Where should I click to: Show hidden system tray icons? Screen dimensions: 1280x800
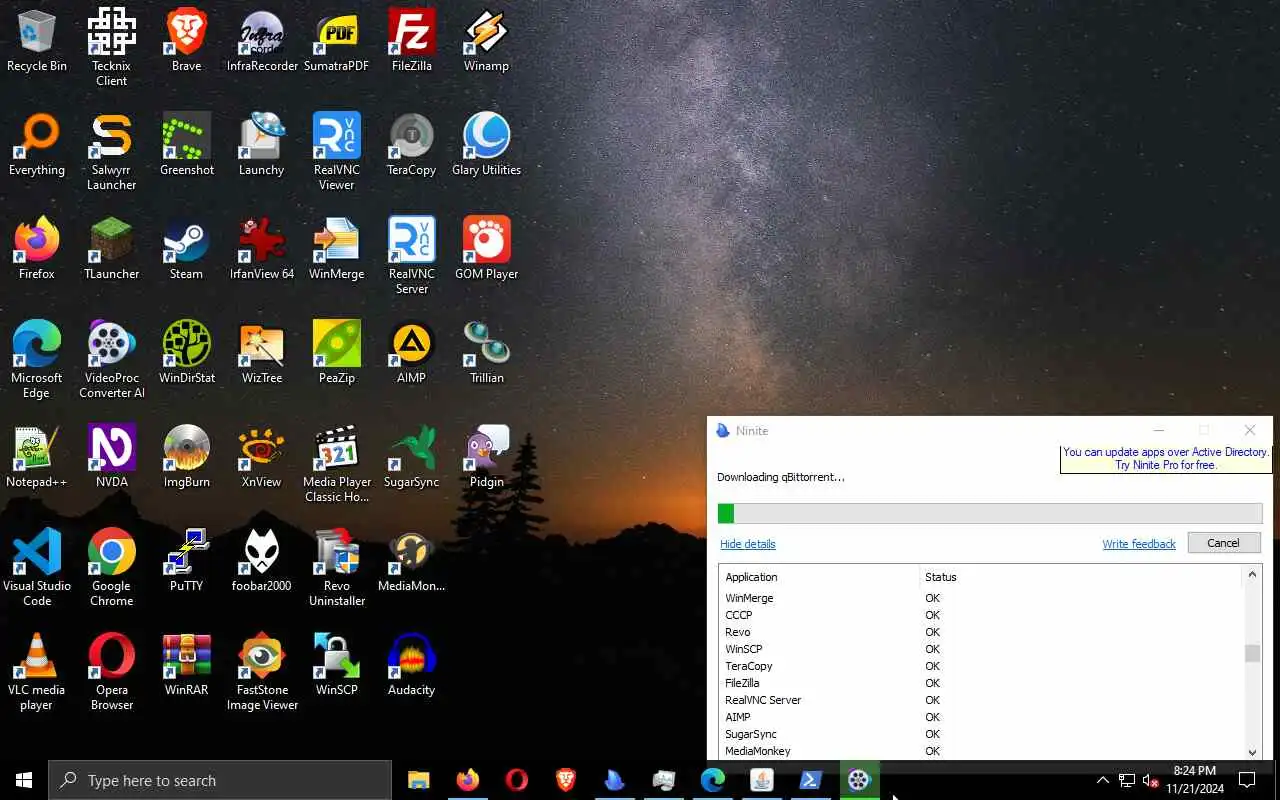point(1103,780)
